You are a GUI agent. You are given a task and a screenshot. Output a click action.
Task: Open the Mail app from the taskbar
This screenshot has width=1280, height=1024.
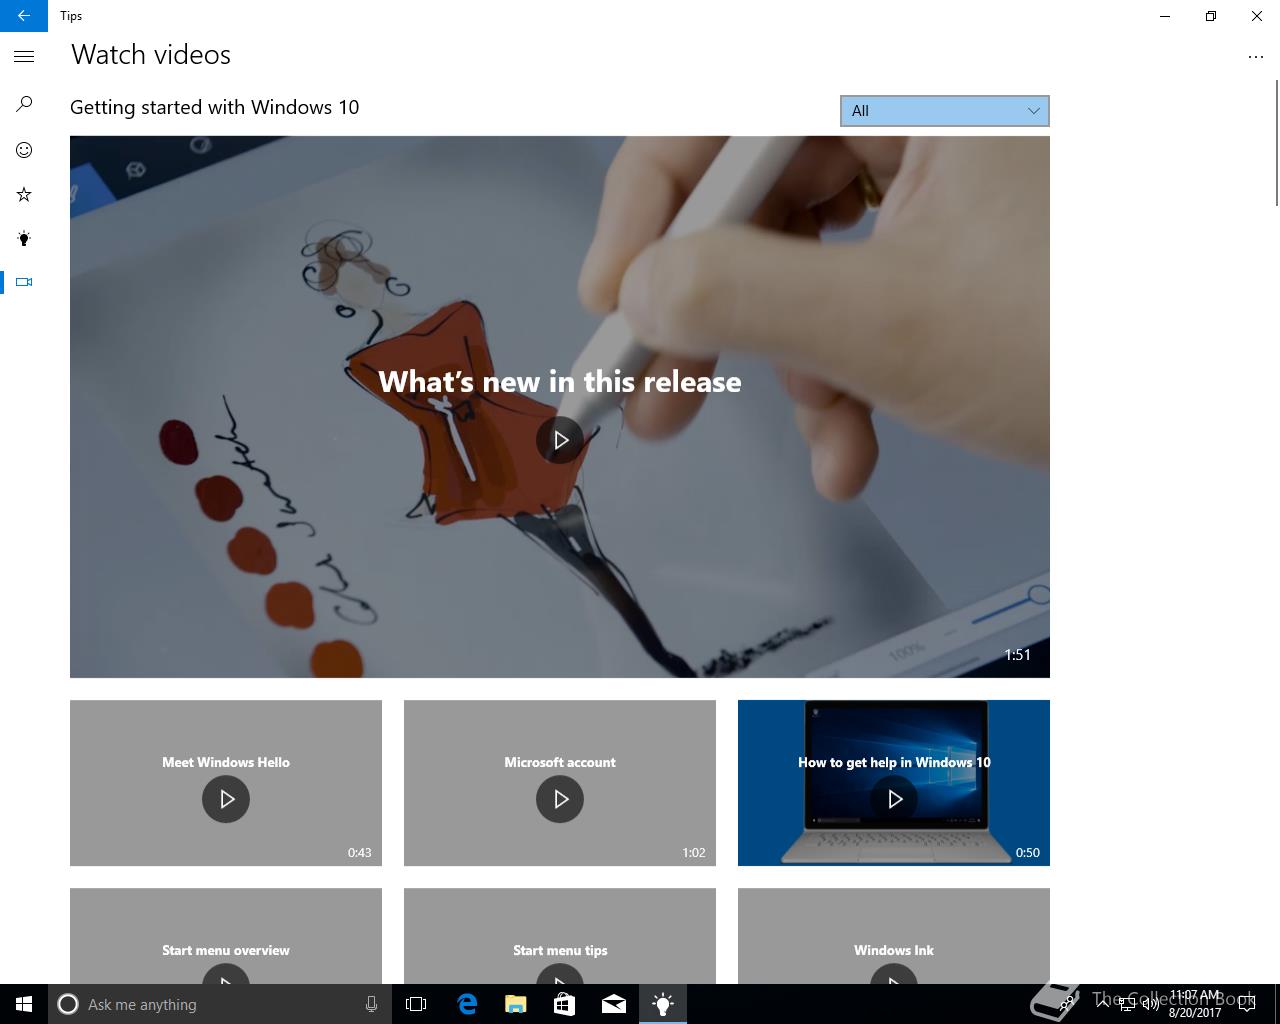coord(613,1004)
